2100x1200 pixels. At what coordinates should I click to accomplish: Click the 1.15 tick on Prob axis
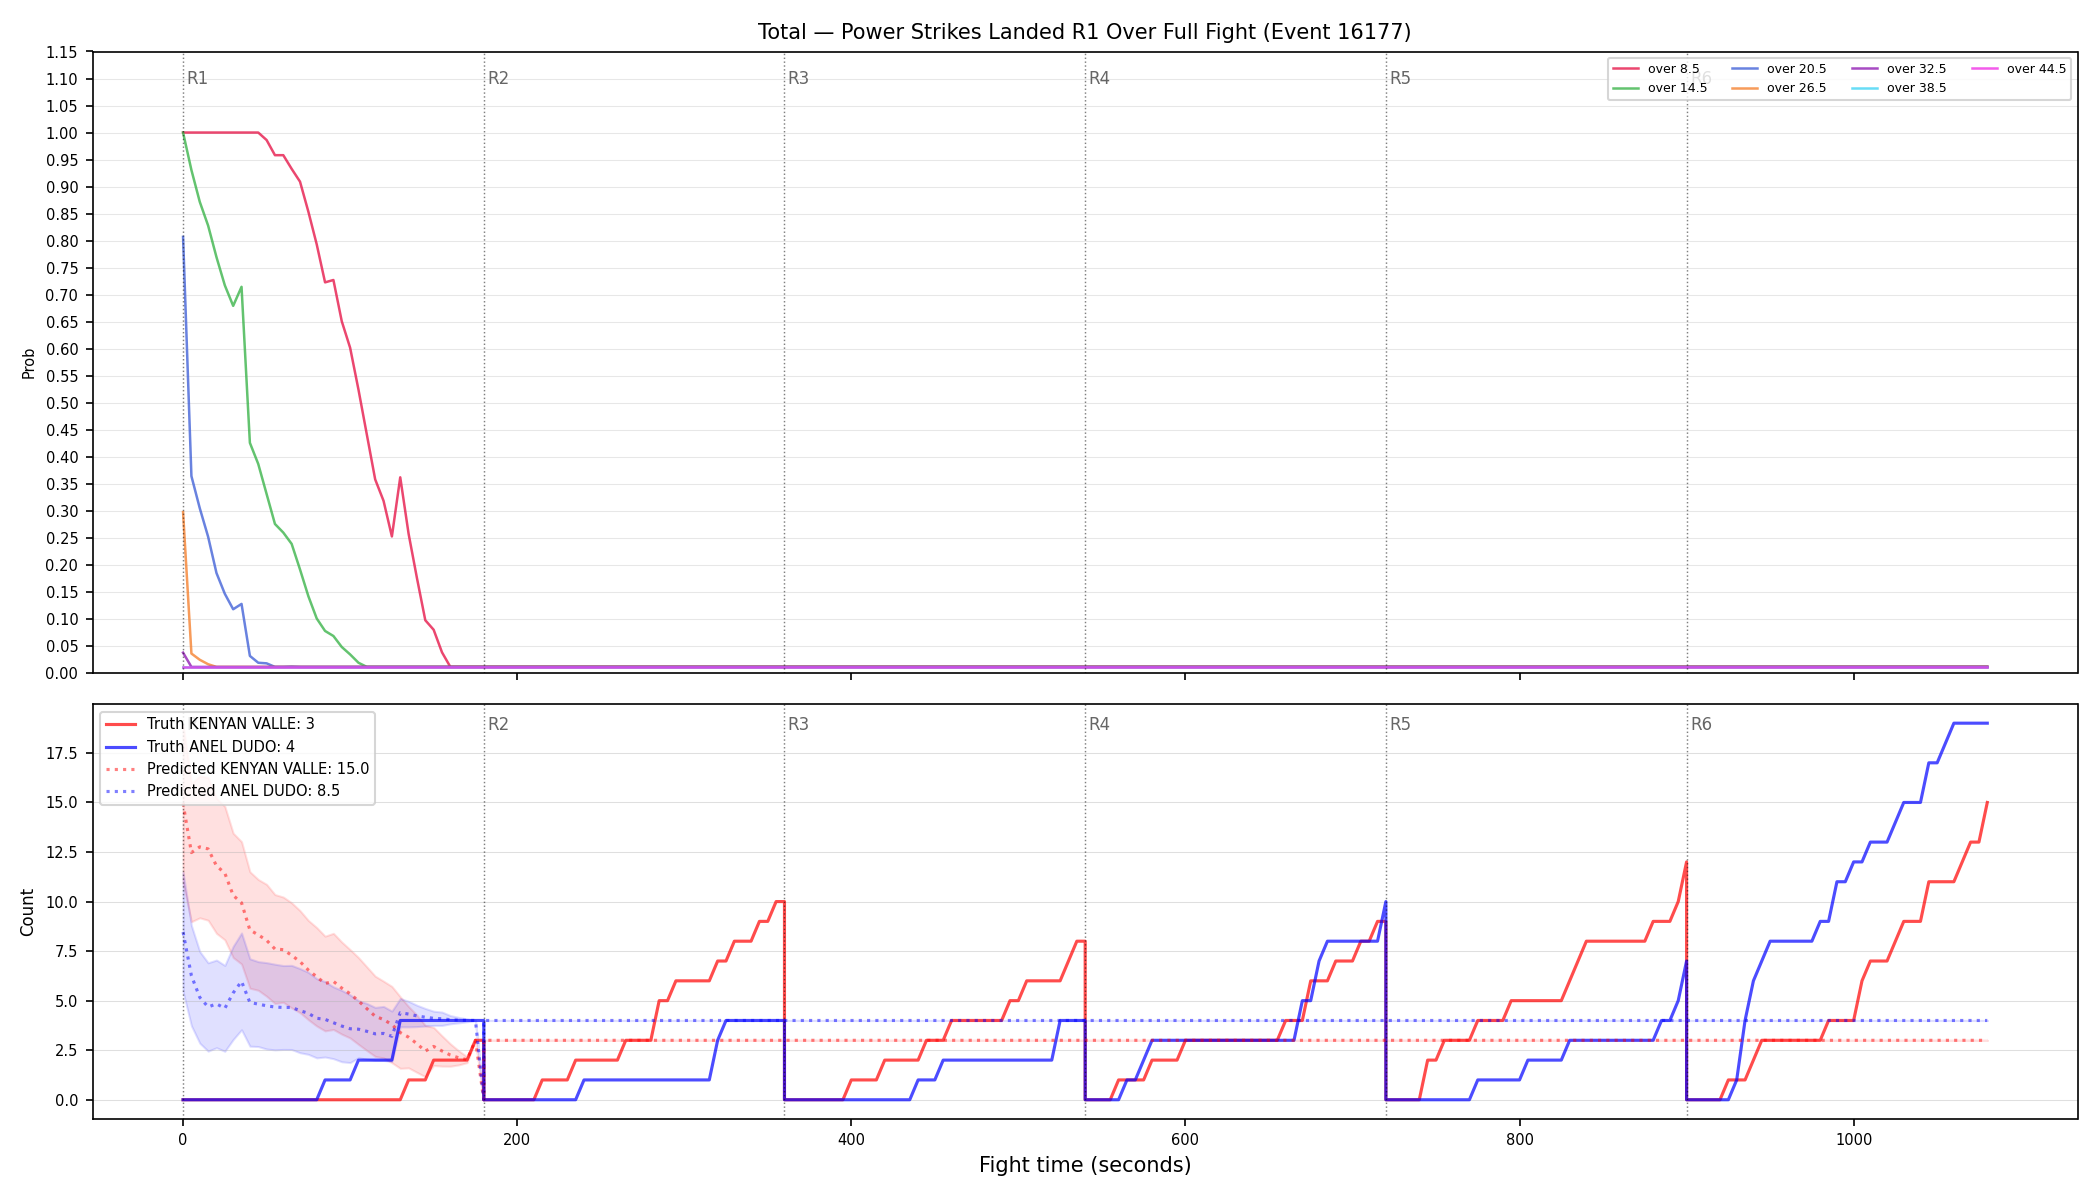[61, 53]
